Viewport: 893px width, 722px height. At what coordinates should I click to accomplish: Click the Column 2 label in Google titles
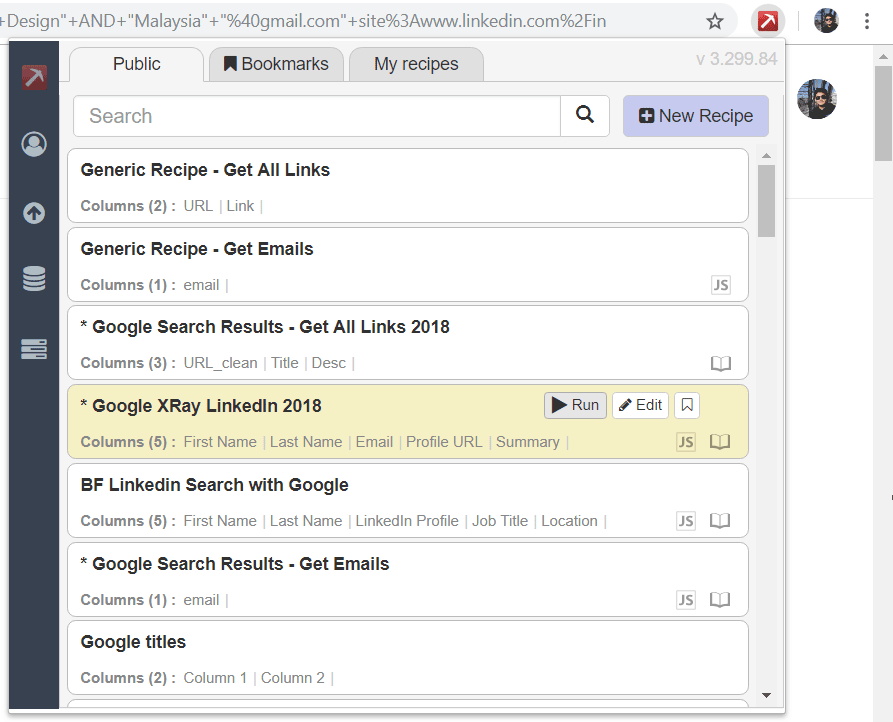coord(293,678)
